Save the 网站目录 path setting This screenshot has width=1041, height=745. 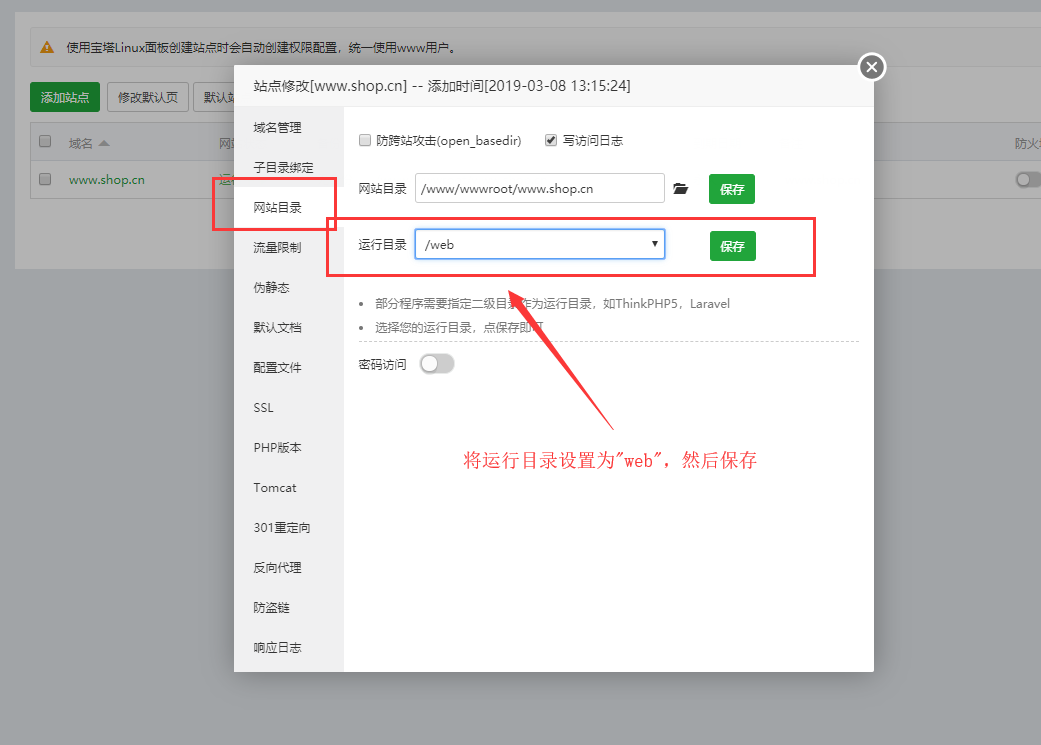click(x=732, y=189)
